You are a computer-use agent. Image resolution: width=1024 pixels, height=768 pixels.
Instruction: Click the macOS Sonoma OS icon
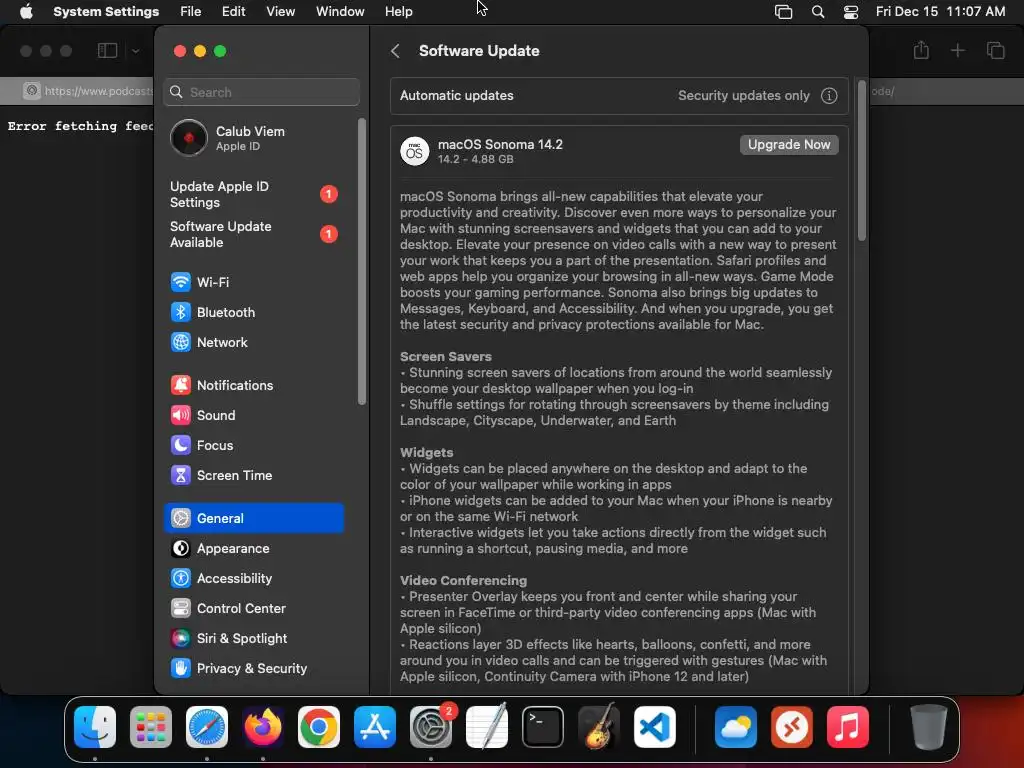[x=415, y=152]
